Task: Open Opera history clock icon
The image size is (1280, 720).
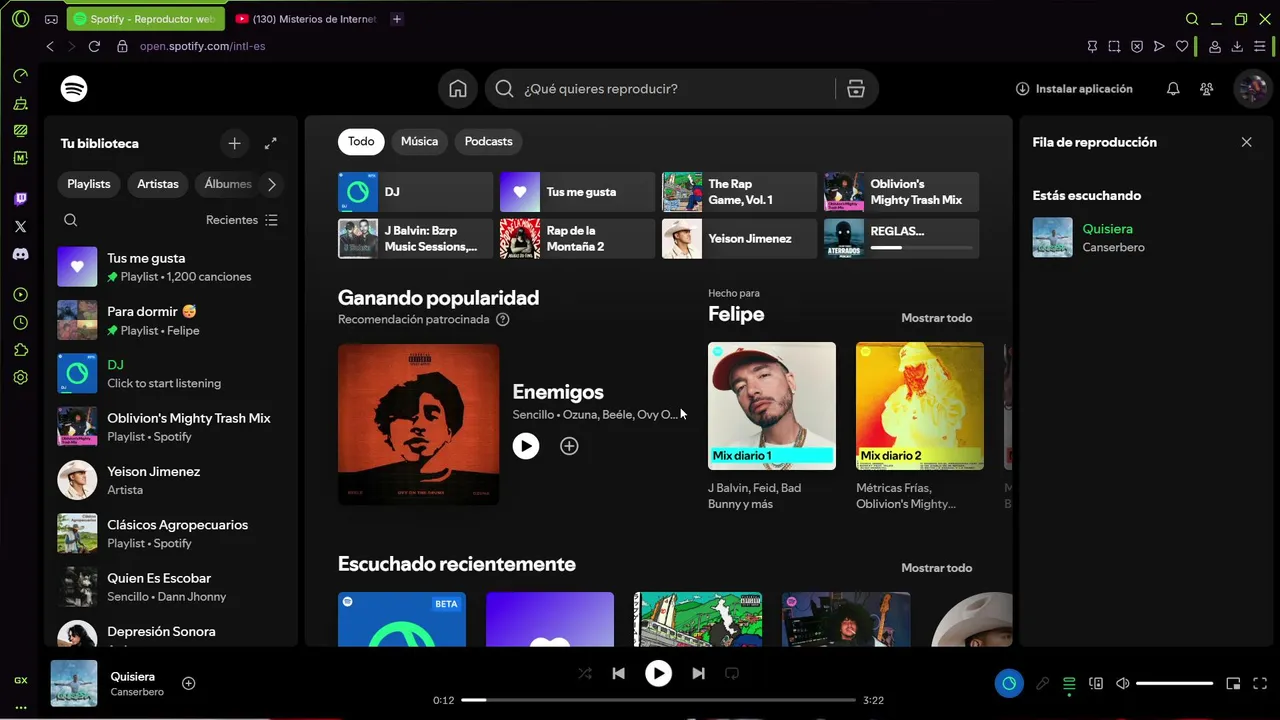Action: coord(20,323)
